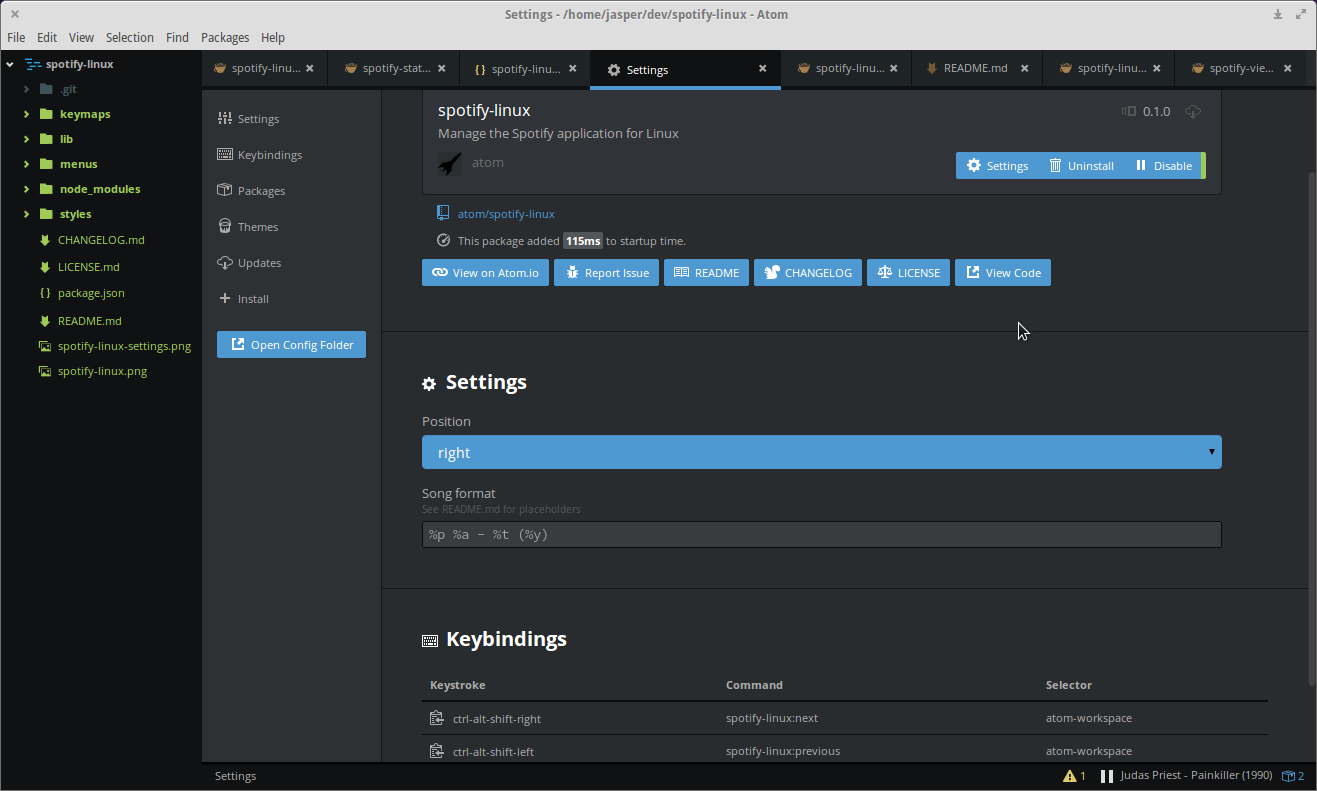
Task: Expand the .git folder
Action: 27,89
